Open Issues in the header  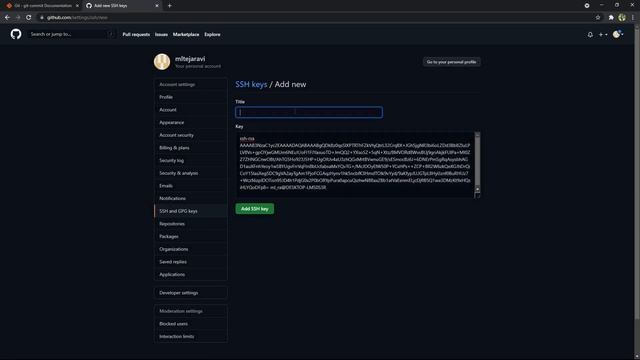(x=161, y=35)
